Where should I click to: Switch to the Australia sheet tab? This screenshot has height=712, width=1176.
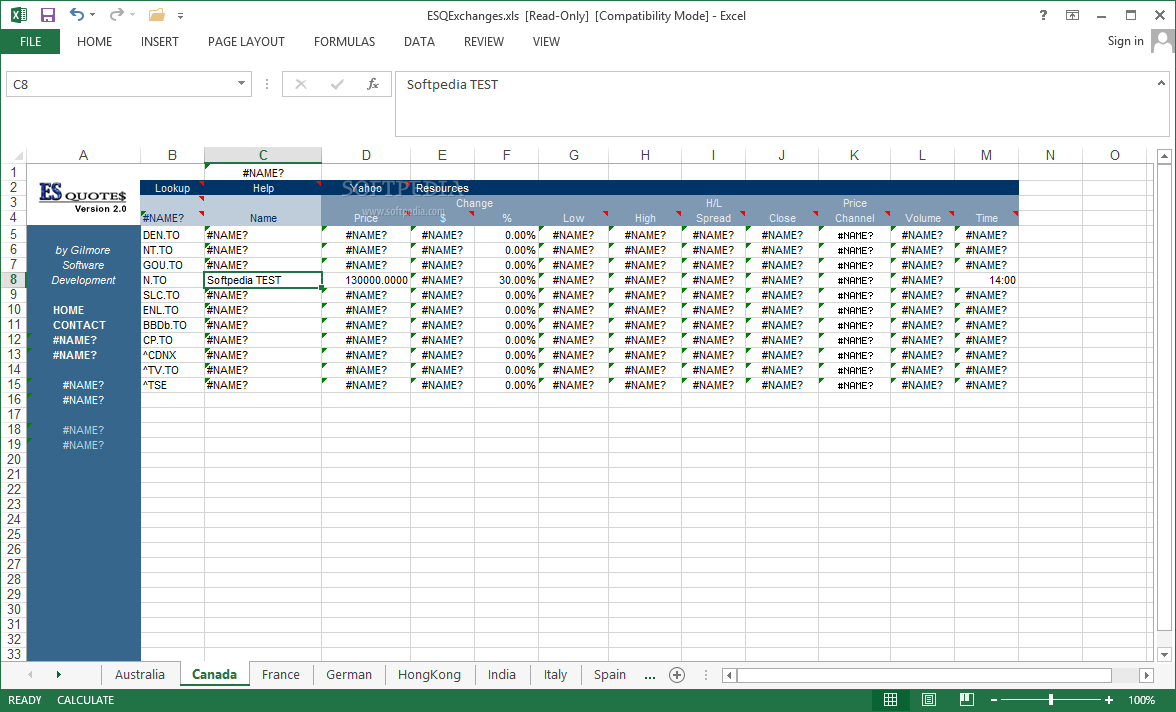140,674
